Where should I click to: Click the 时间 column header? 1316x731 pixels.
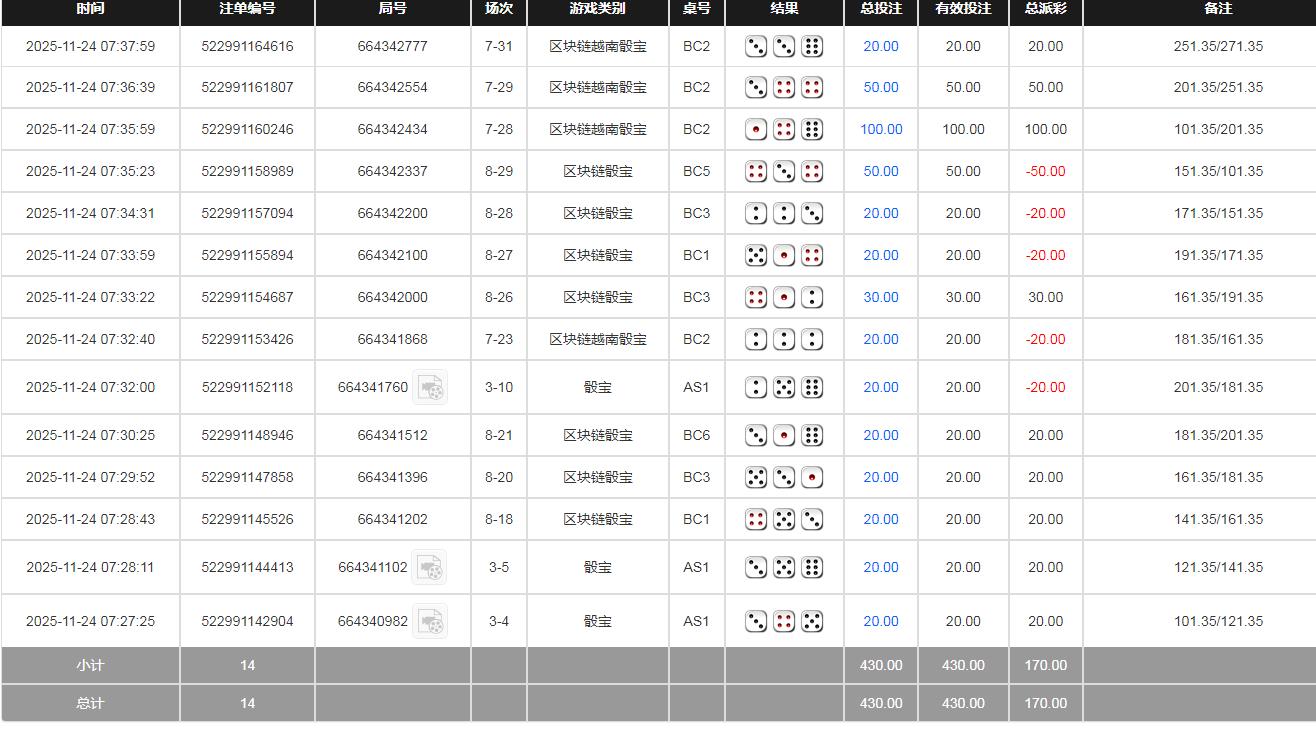90,8
